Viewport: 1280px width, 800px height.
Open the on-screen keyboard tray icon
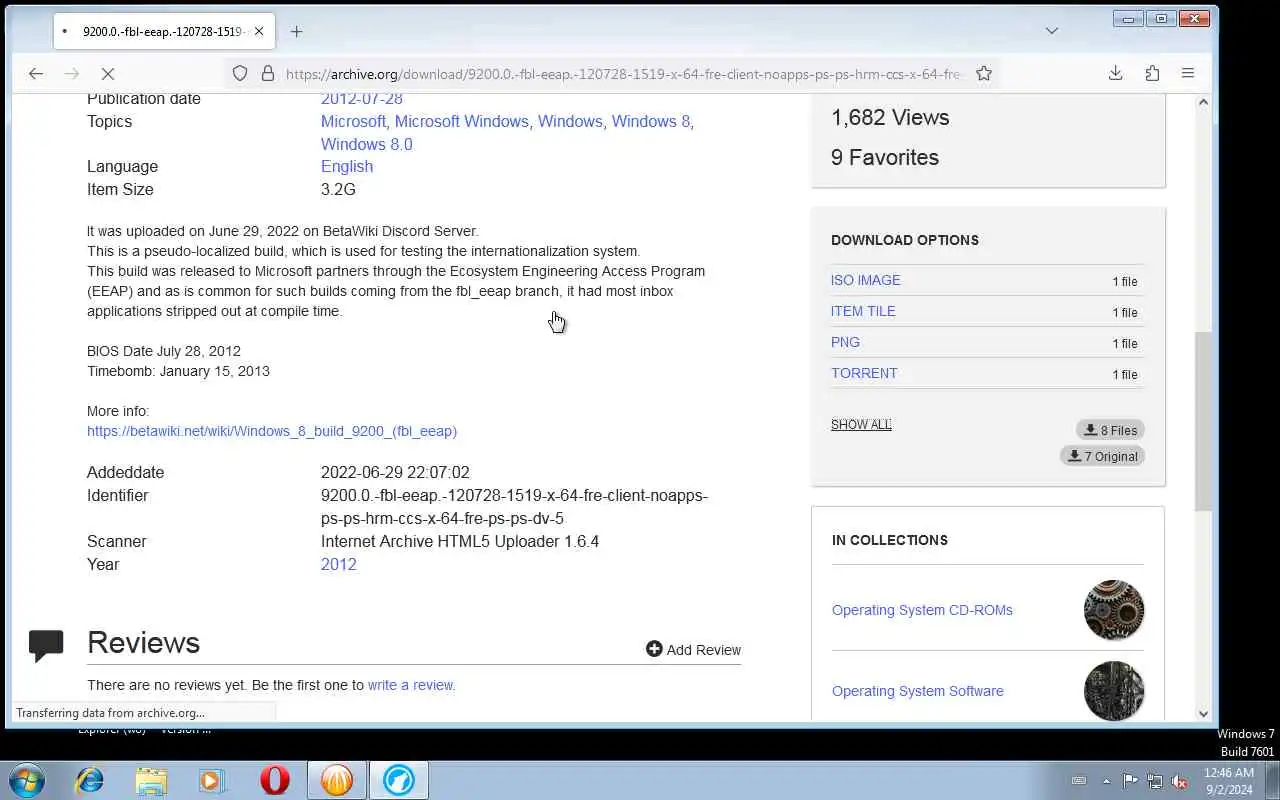(1079, 781)
